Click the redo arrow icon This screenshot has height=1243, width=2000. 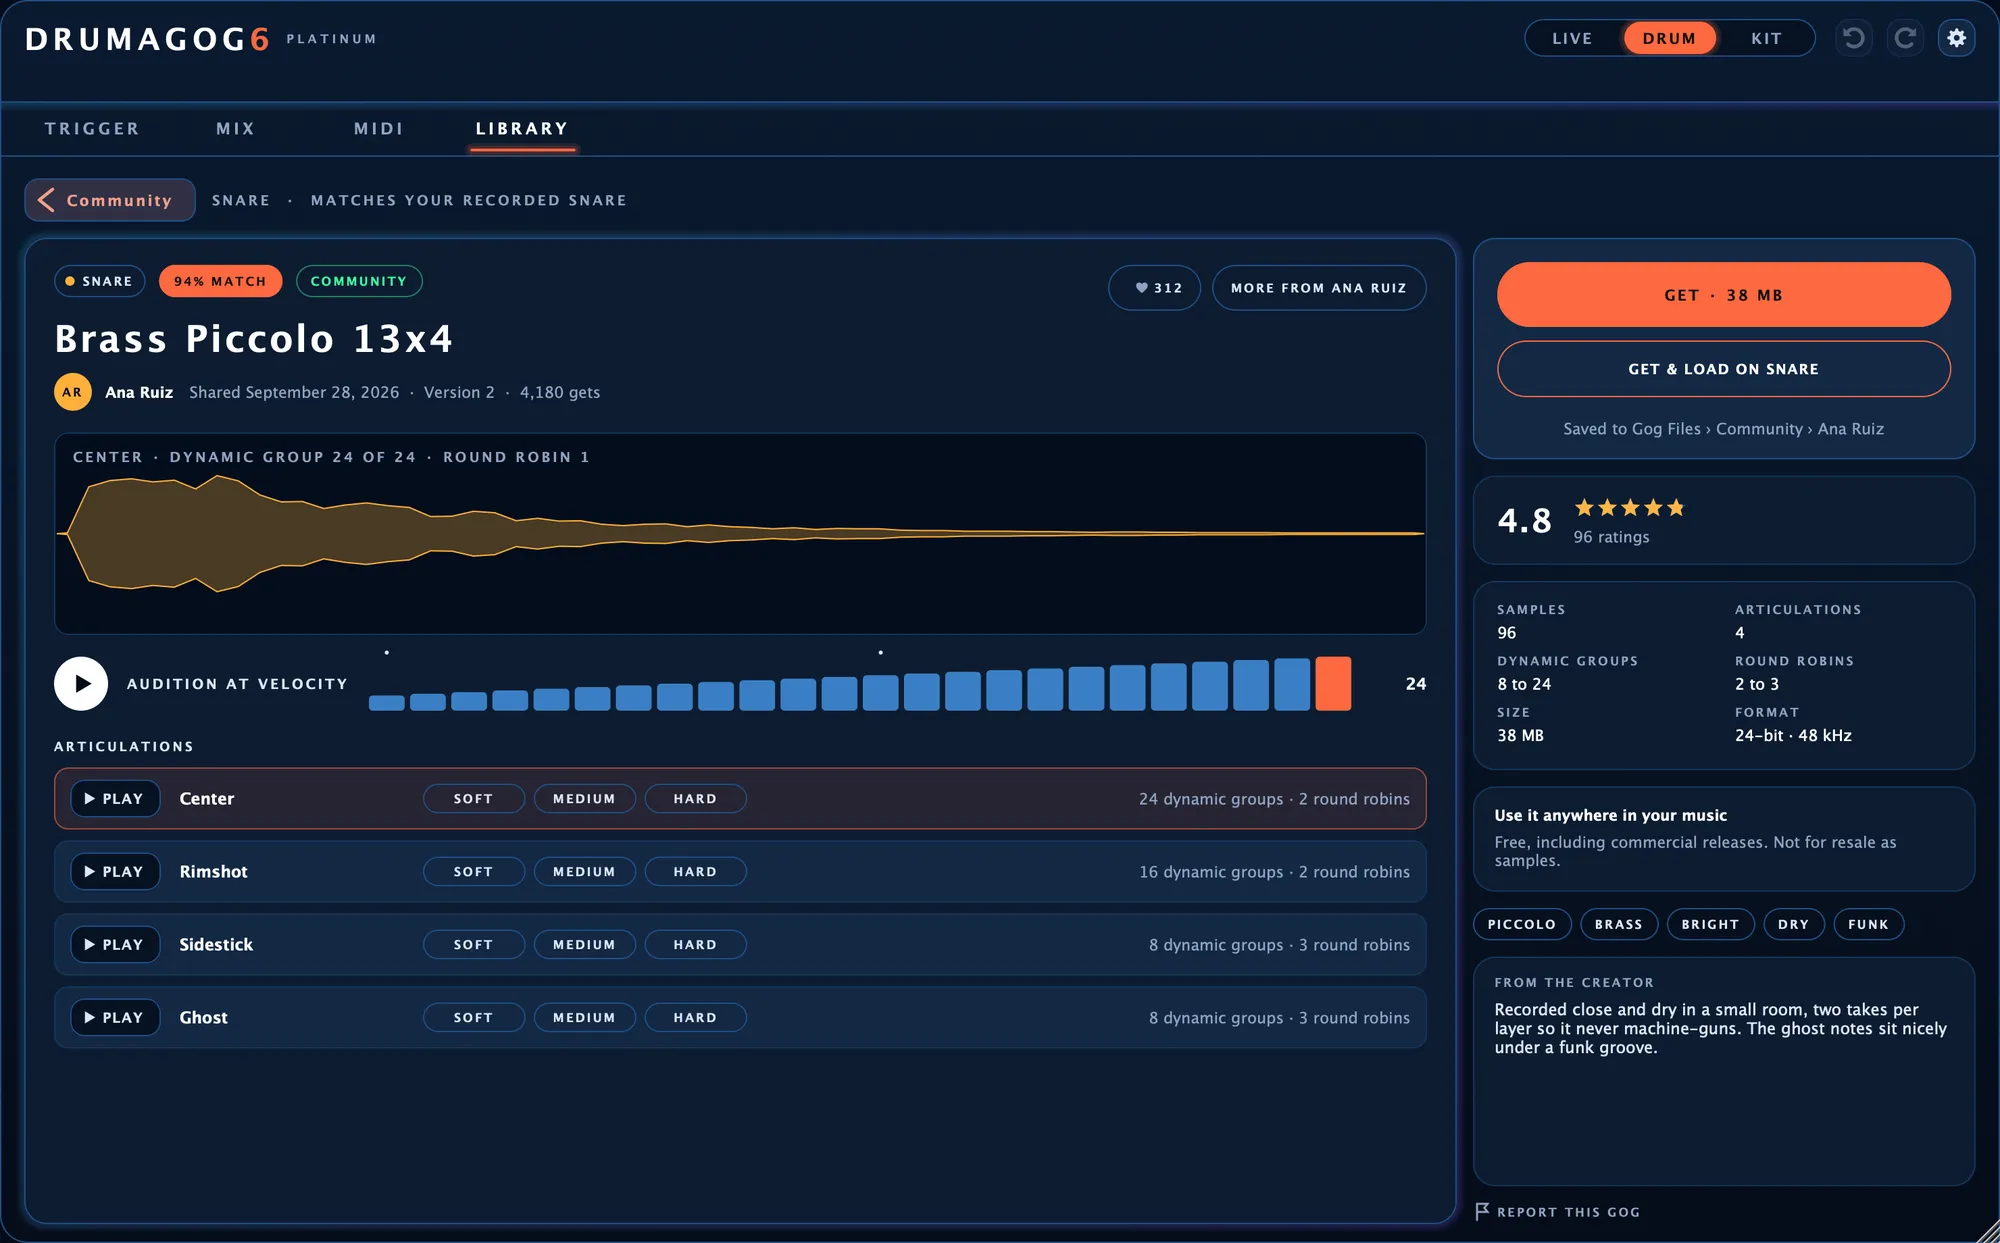1905,38
